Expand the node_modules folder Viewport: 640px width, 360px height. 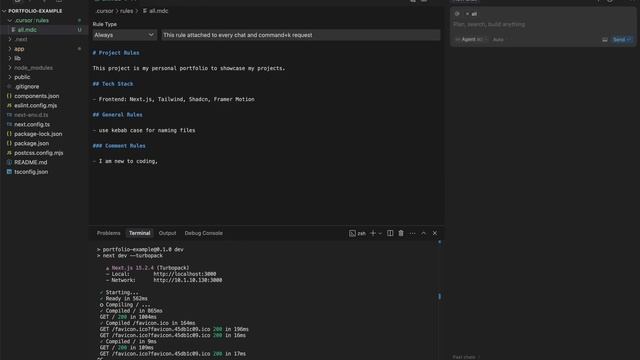tap(10, 68)
